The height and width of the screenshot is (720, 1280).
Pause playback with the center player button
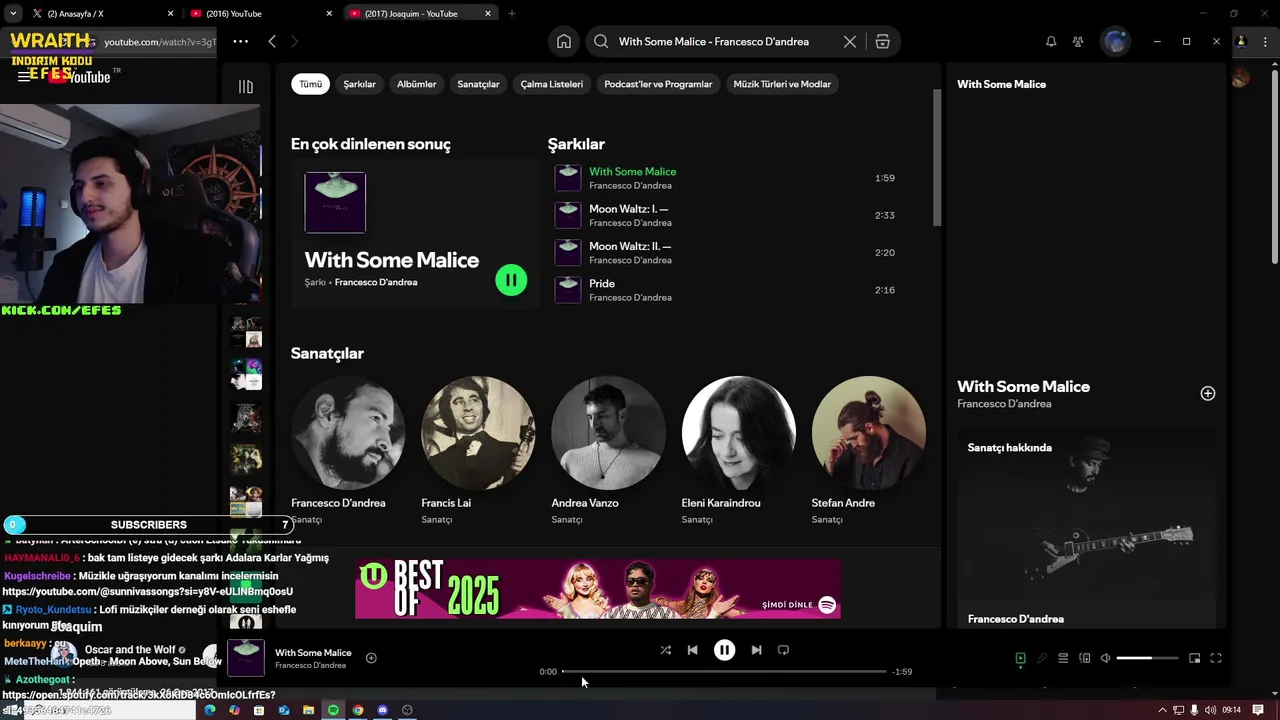click(x=724, y=650)
